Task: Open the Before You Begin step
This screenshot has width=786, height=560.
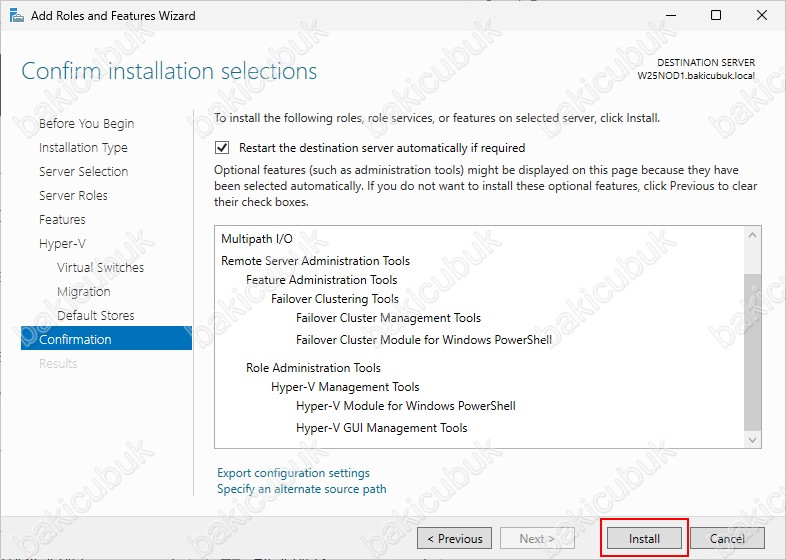Action: click(x=87, y=123)
